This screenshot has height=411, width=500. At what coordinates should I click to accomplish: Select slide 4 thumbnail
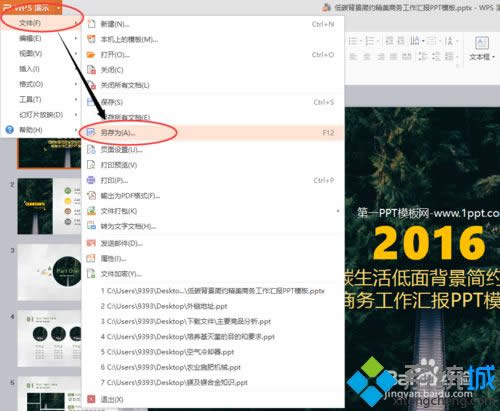(x=49, y=338)
